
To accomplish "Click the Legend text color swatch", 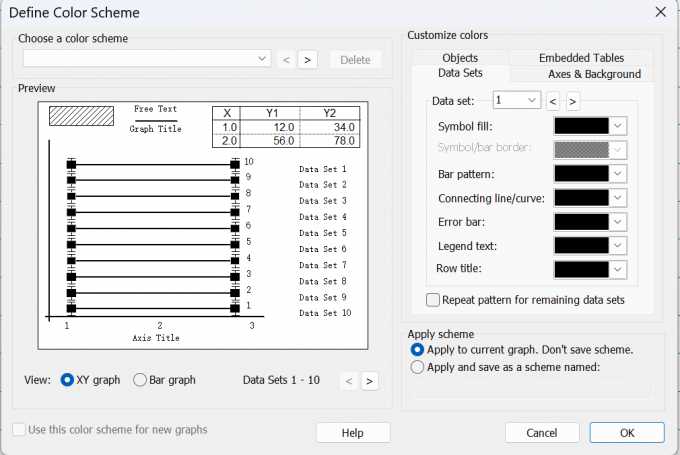I will (x=582, y=246).
